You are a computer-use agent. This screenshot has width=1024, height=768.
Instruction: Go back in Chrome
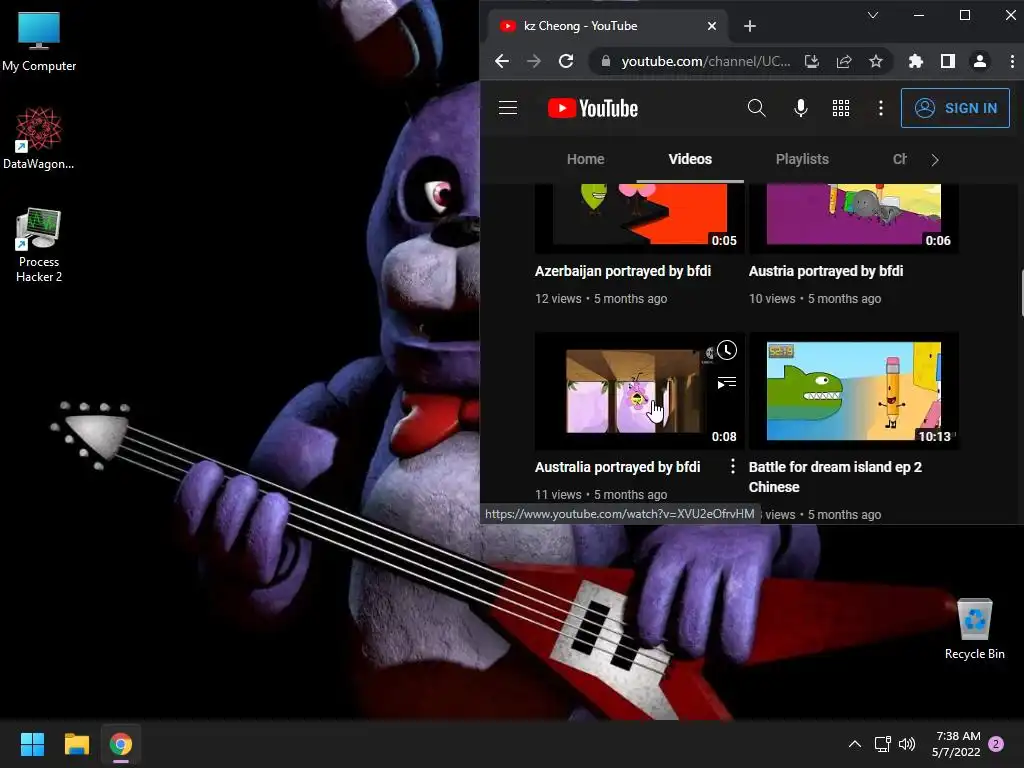pos(502,61)
